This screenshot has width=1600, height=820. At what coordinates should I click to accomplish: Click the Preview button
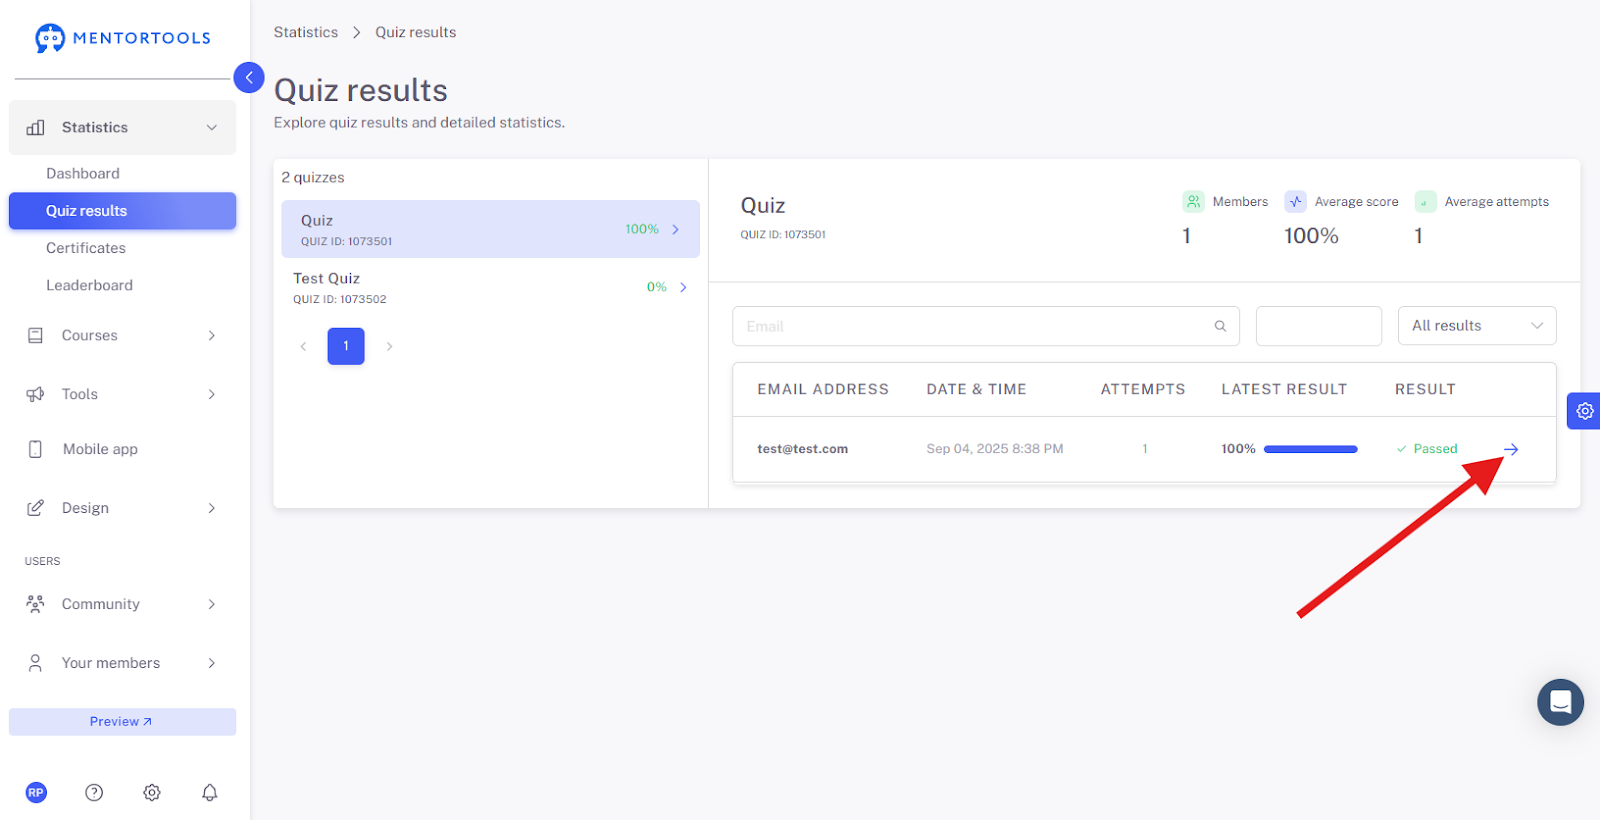tap(122, 722)
